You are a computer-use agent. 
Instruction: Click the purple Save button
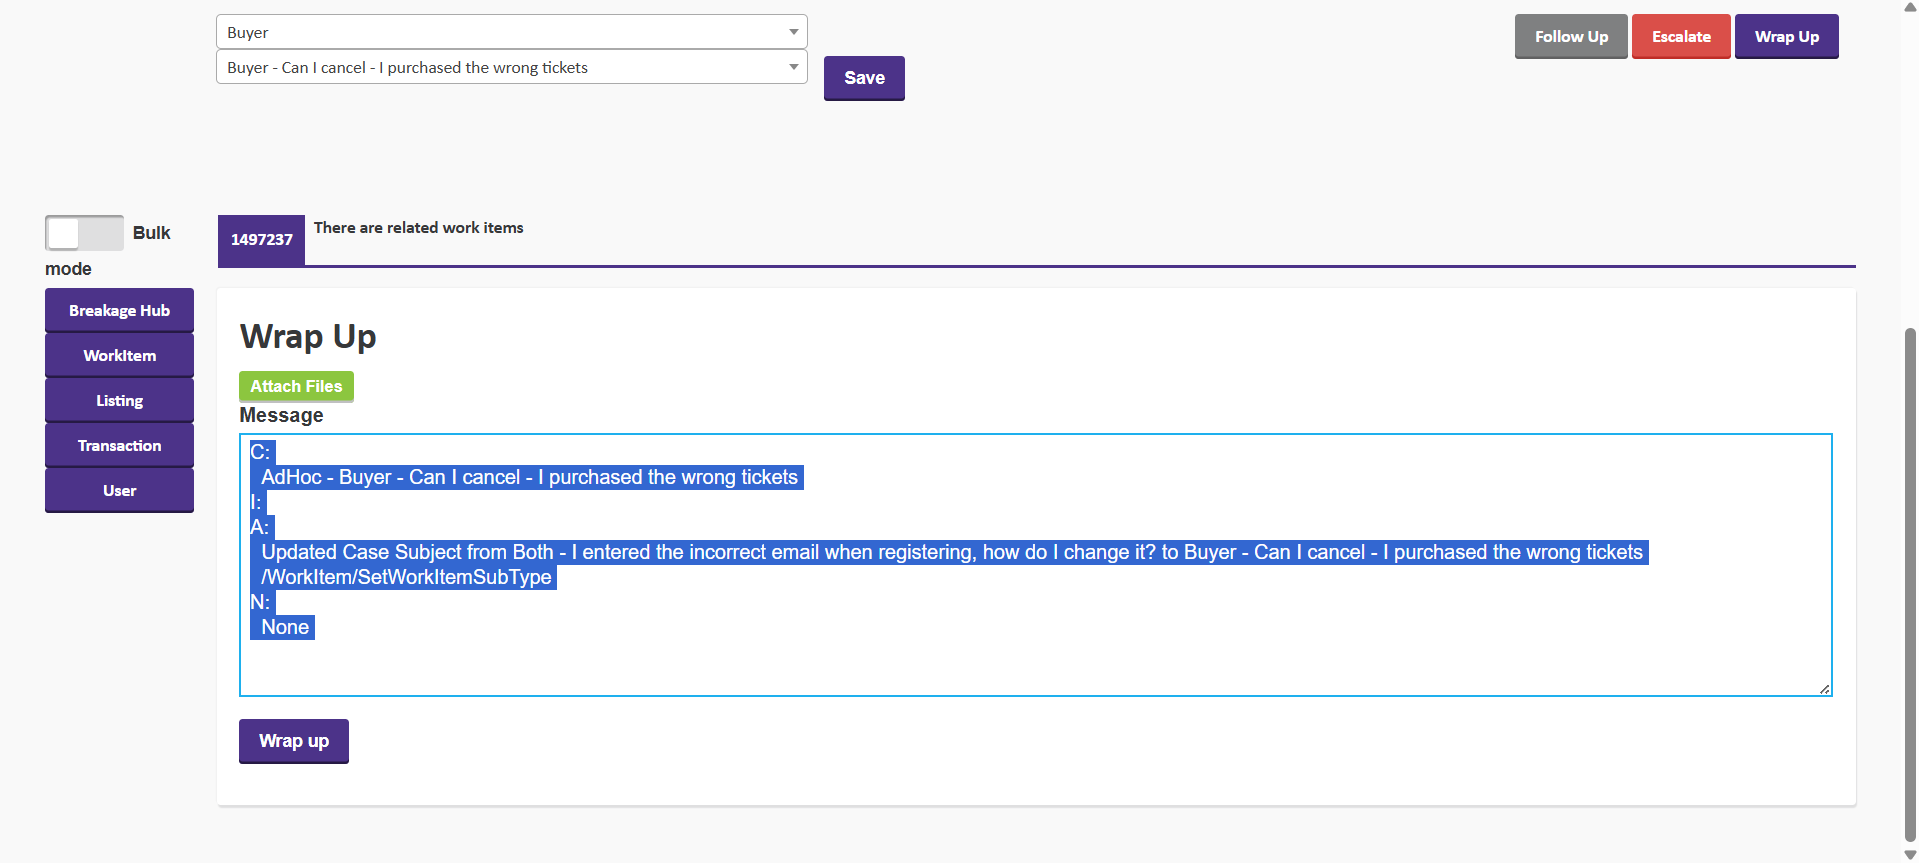864,78
